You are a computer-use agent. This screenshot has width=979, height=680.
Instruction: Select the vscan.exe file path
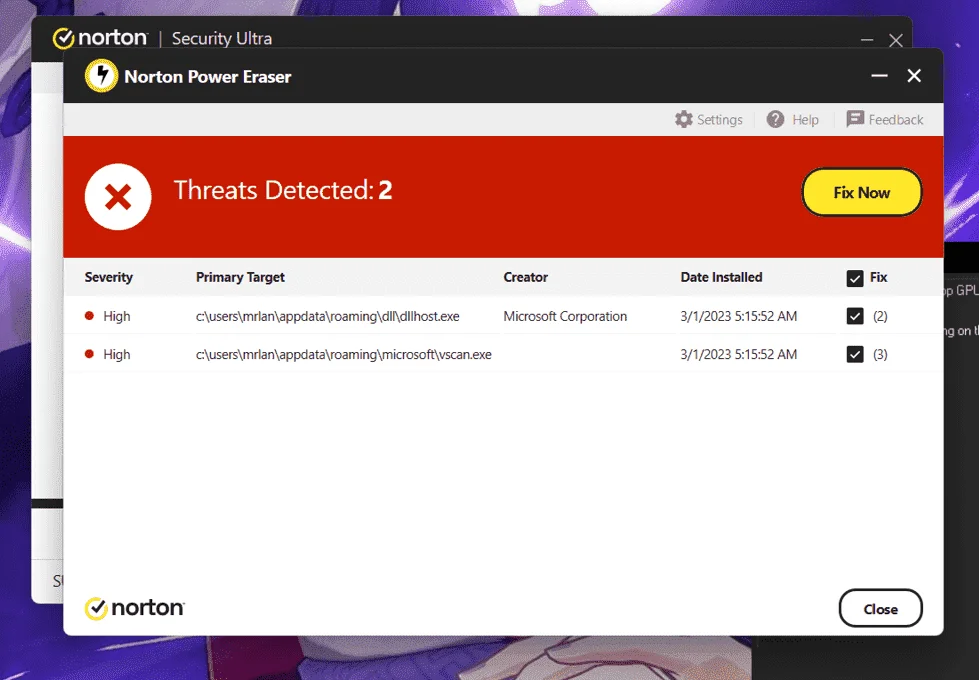344,354
